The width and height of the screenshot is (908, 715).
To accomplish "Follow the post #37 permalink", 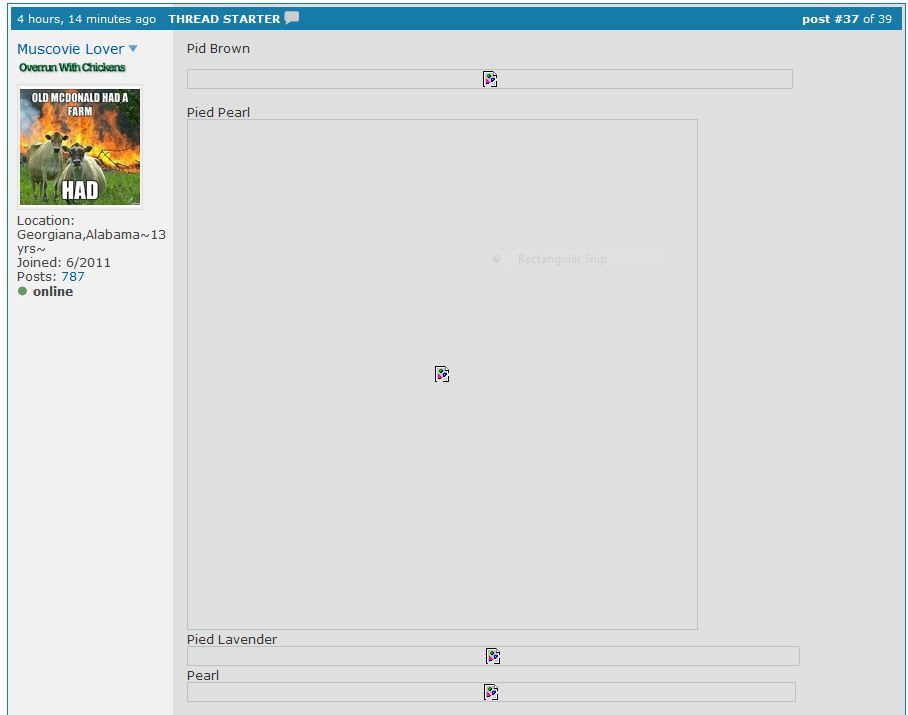I will coord(830,19).
